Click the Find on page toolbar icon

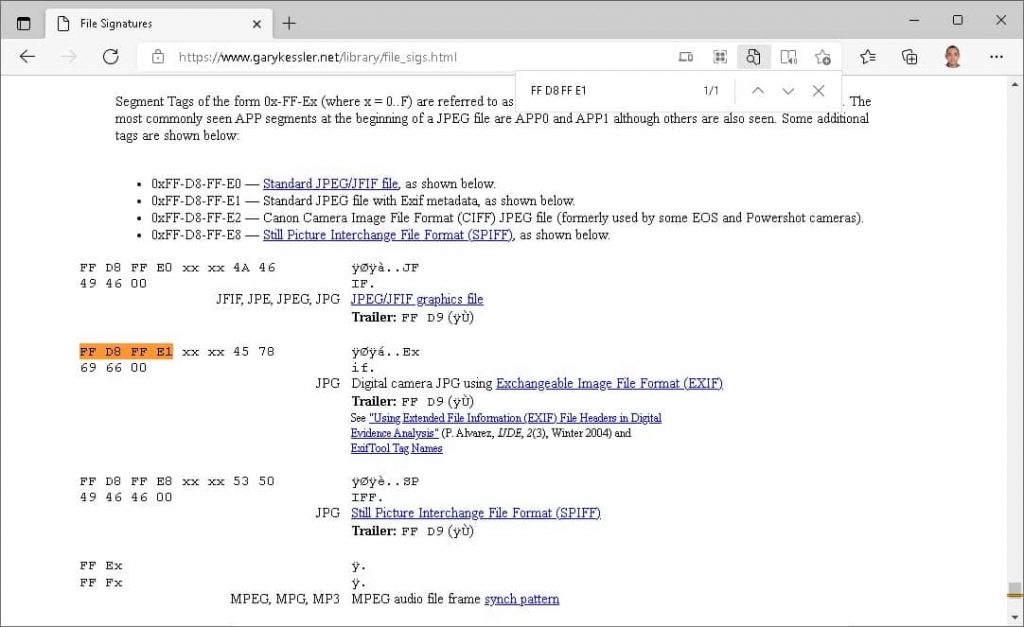tap(754, 57)
